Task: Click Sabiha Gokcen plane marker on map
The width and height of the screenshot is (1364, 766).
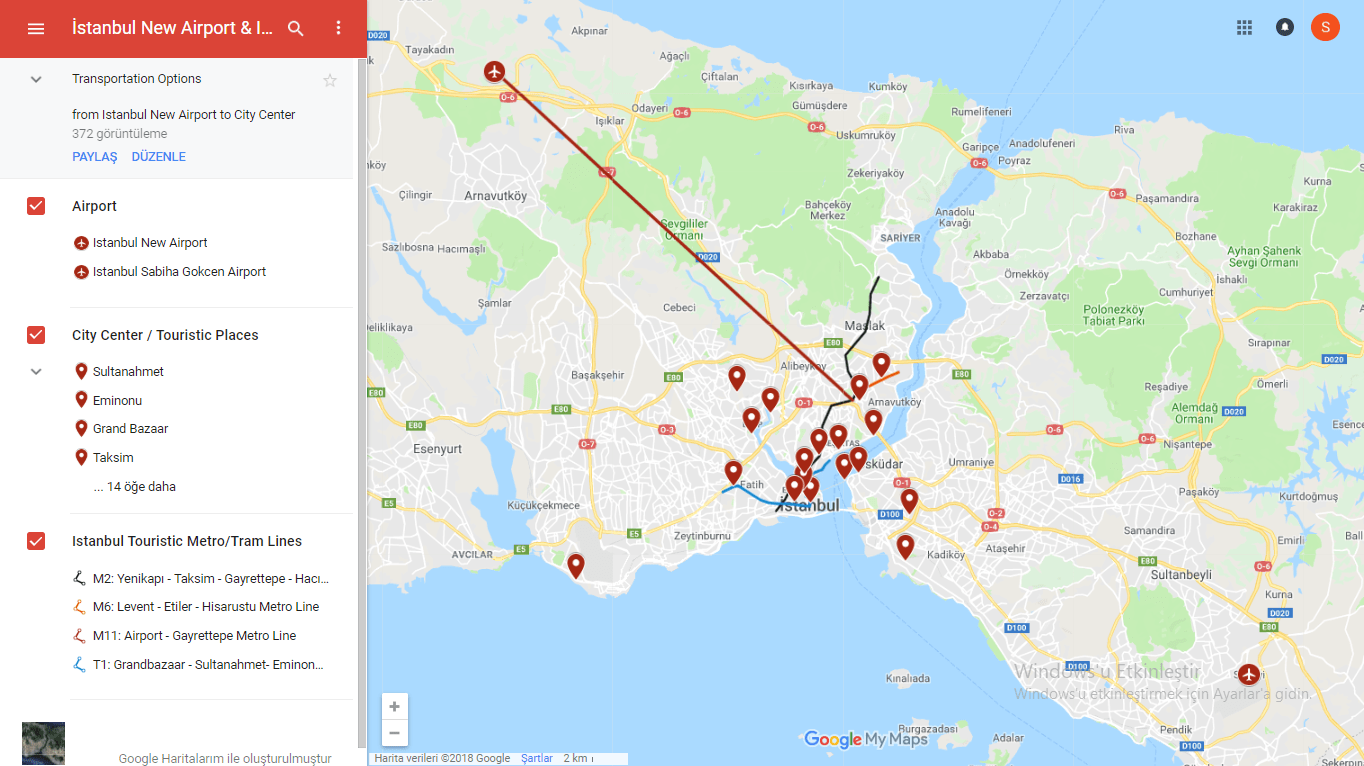Action: click(1249, 674)
